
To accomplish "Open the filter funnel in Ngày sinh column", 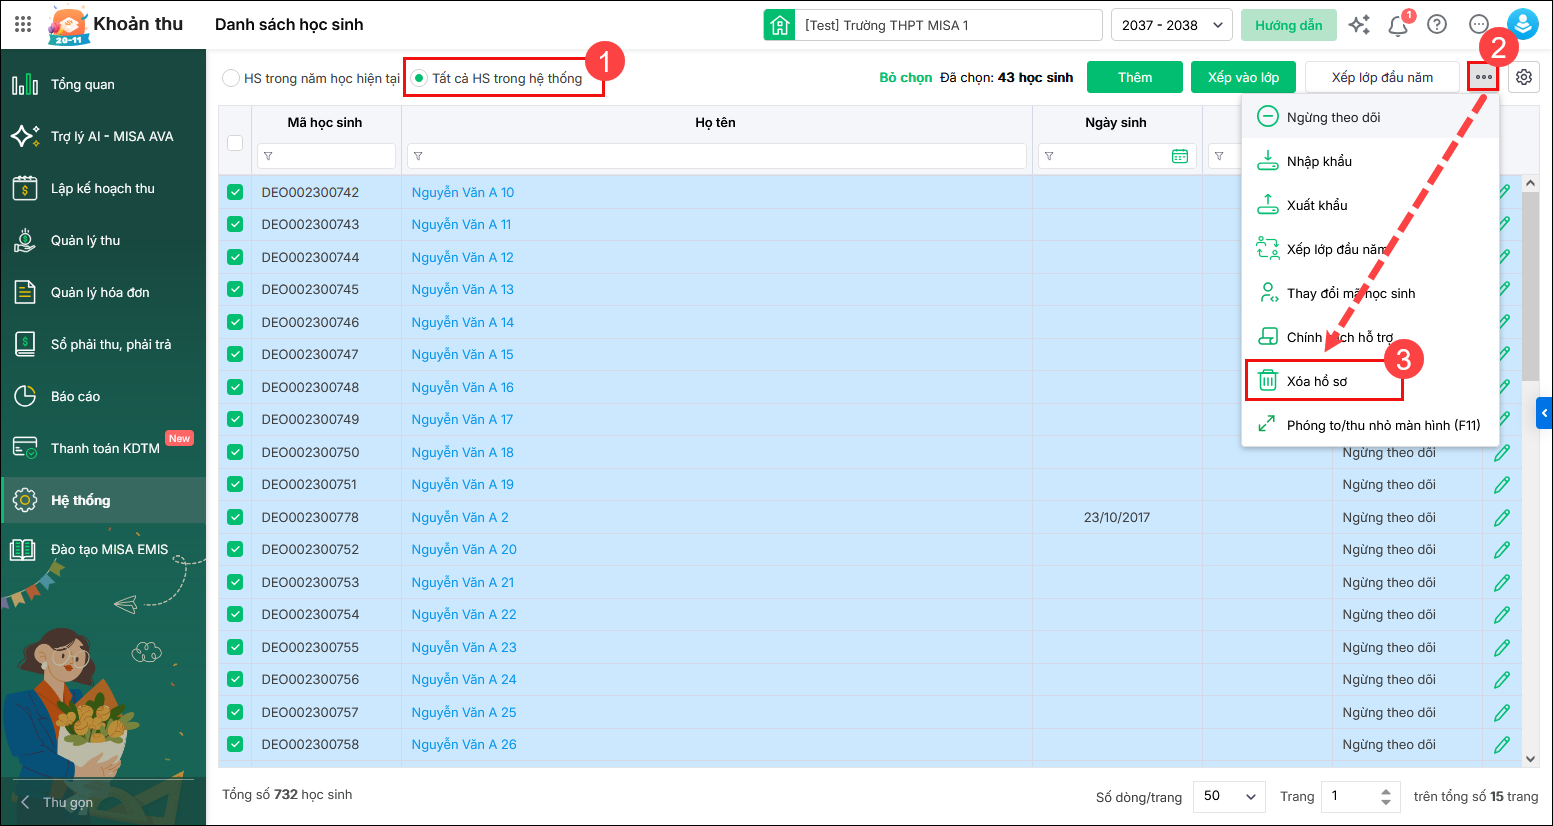I will 1049,156.
